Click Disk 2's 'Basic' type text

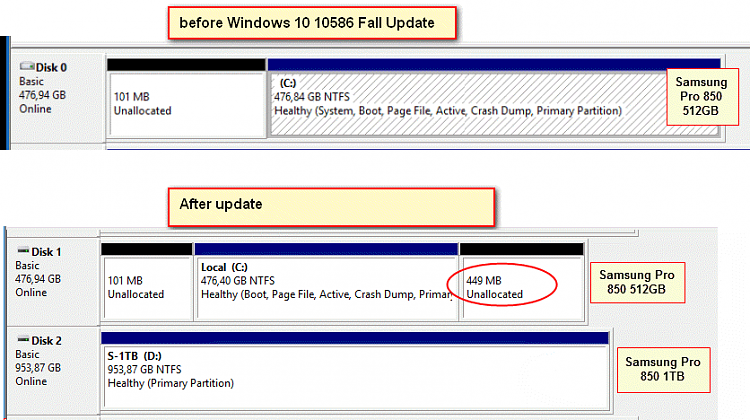[x=27, y=354]
